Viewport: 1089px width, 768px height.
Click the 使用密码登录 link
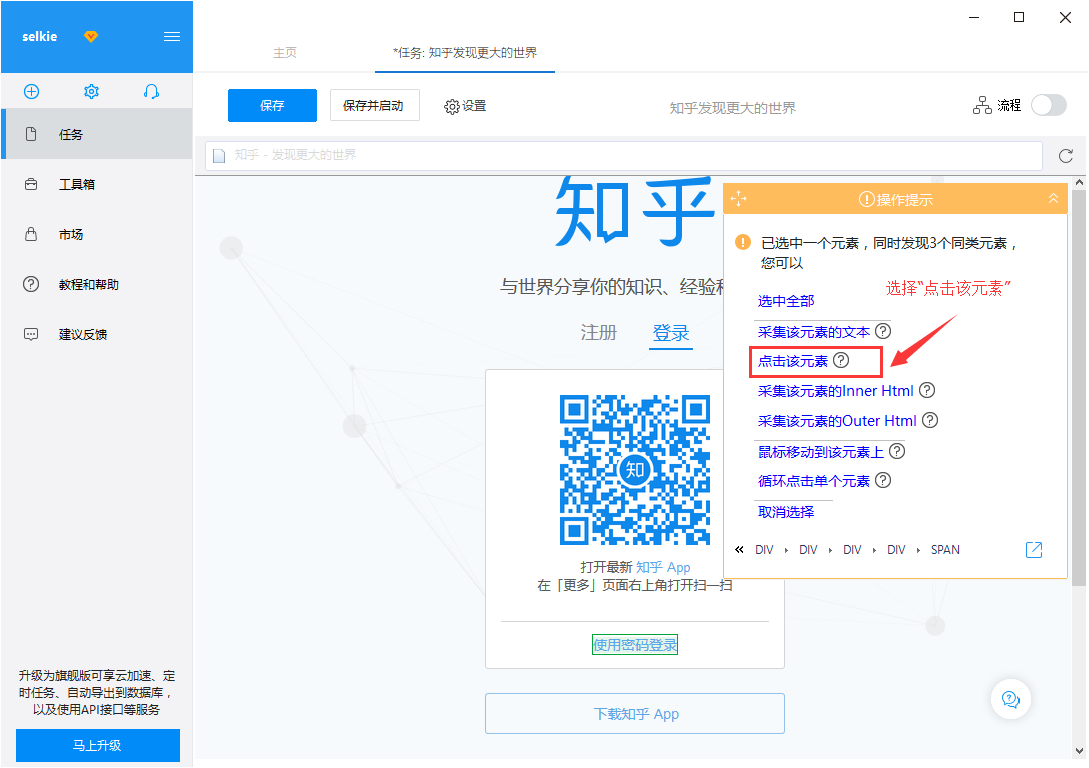tap(635, 645)
